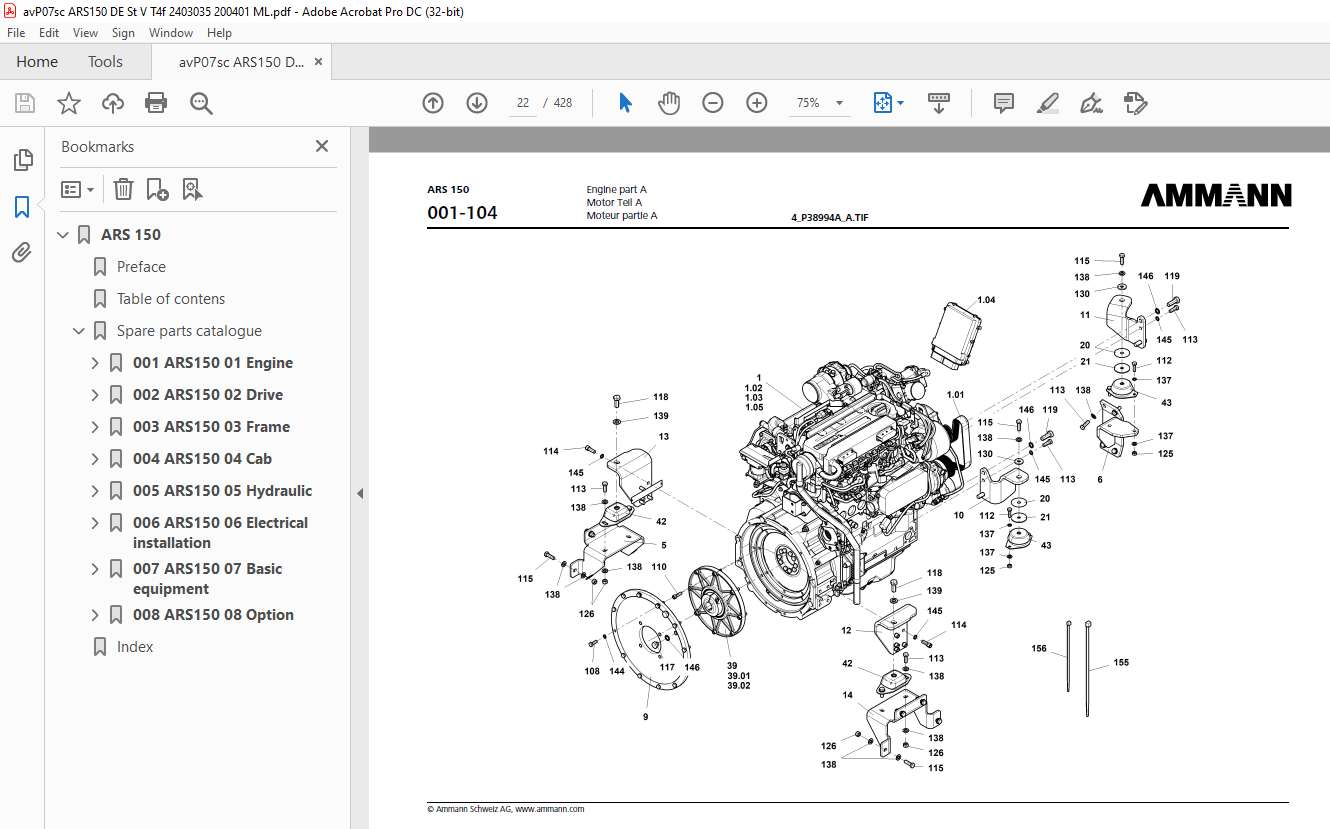Image resolution: width=1330 pixels, height=829 pixels.
Task: Expand the 002 ARS150 02 Drive bookmark
Action: (x=95, y=395)
